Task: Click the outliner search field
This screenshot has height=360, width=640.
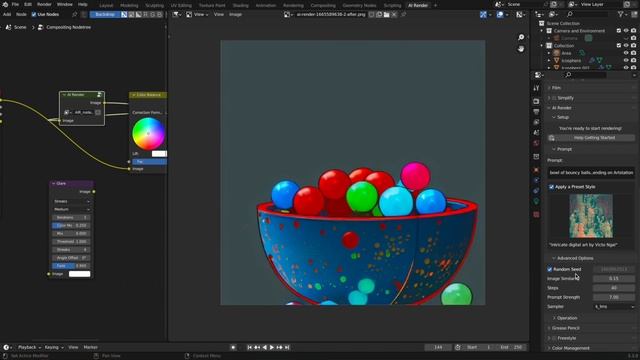Action: [588, 14]
